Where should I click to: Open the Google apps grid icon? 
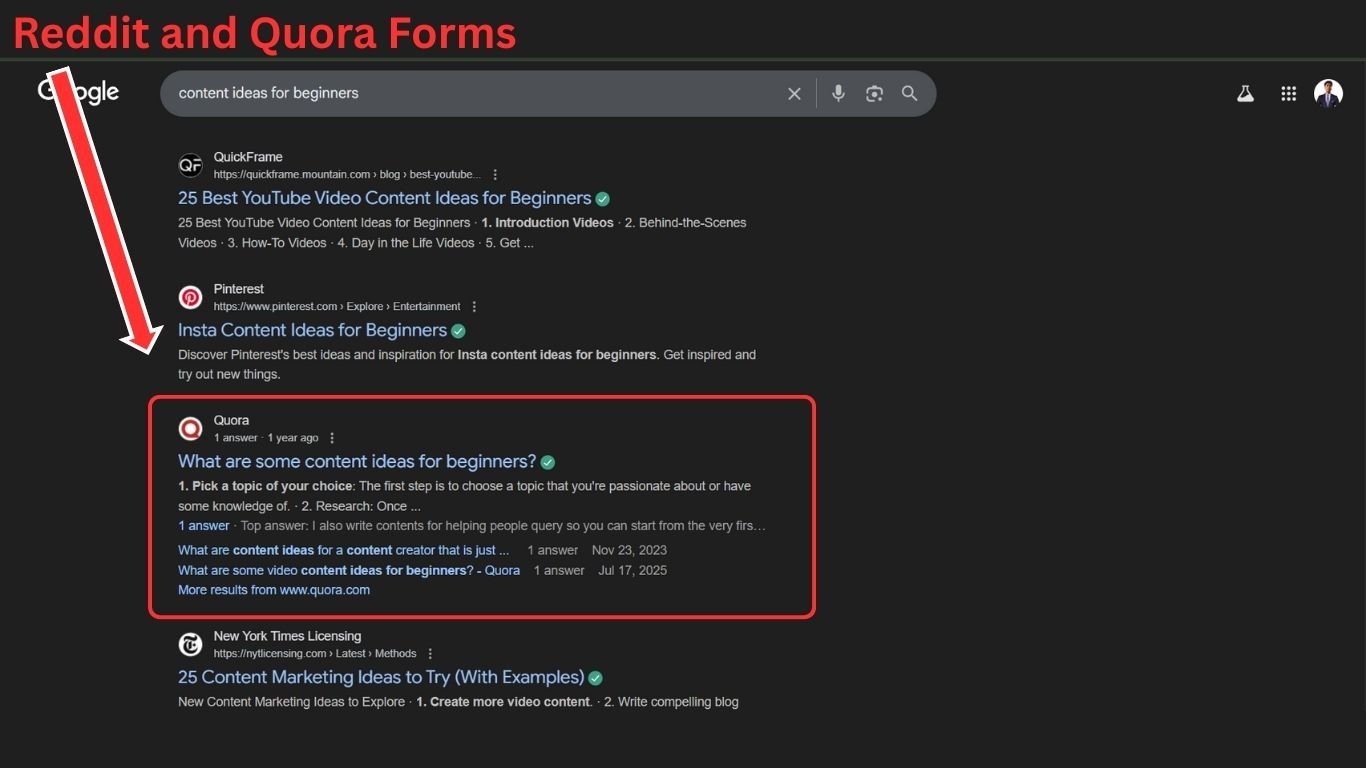click(1288, 93)
